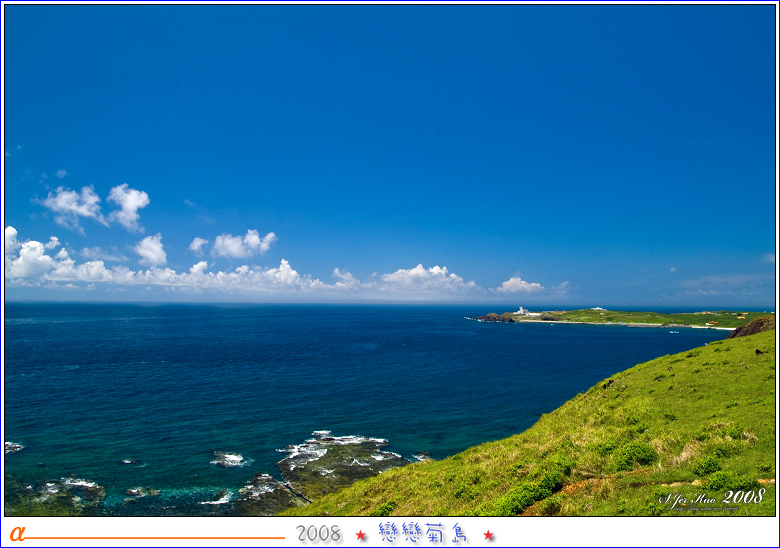Click the orange horizontal line in caption bar
Image resolution: width=780 pixels, height=548 pixels.
tap(155, 538)
